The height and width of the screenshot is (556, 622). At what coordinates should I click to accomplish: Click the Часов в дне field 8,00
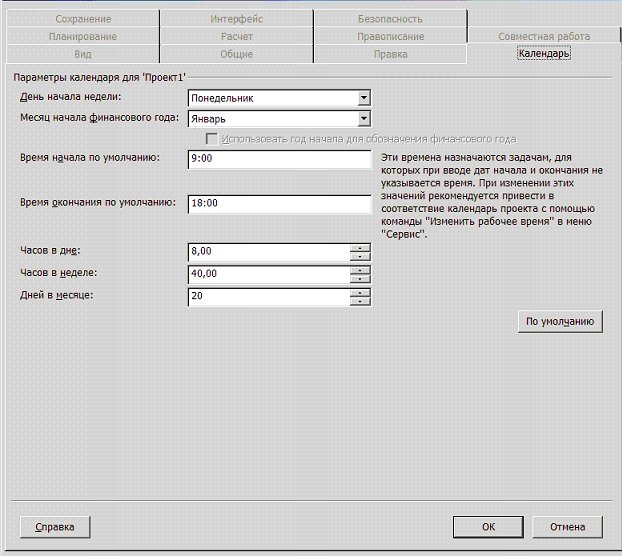coord(269,251)
